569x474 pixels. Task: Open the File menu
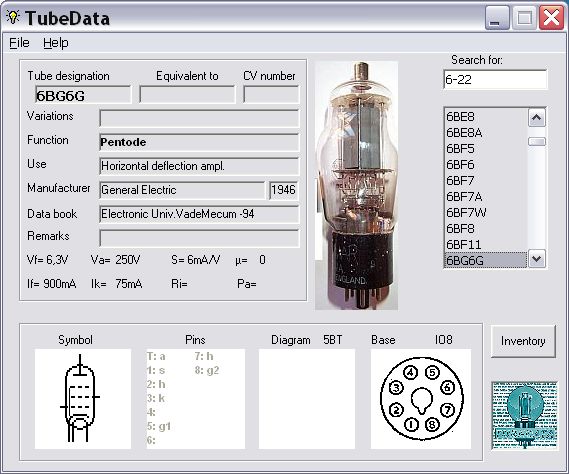click(x=19, y=43)
